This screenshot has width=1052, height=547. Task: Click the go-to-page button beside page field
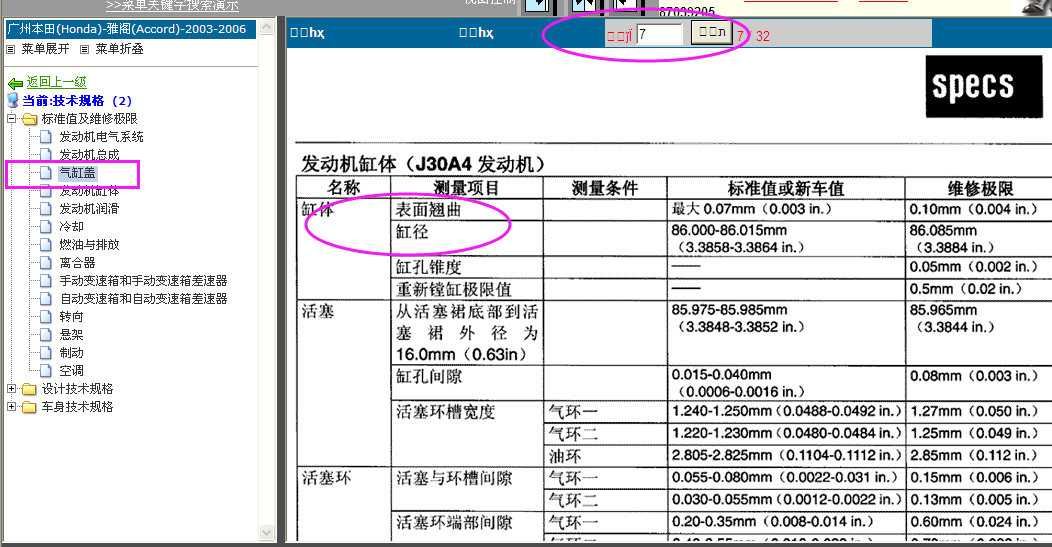coord(712,32)
